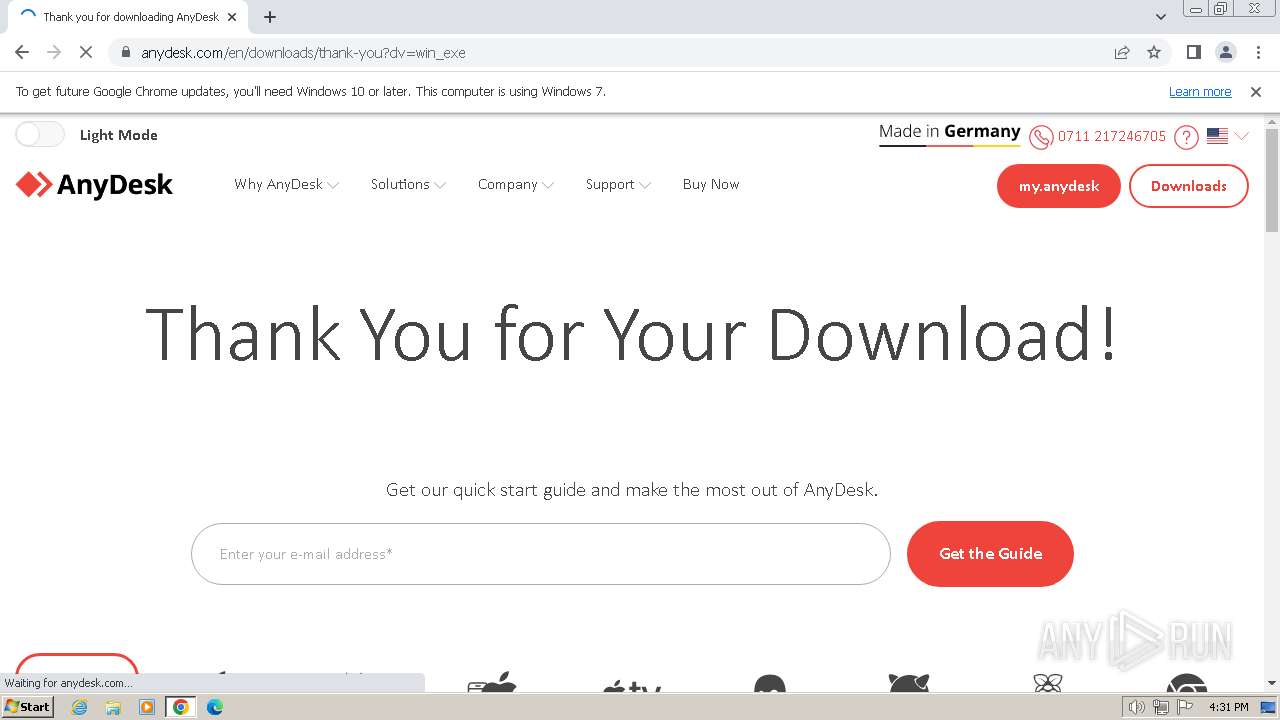
Task: Click the Get the Guide button
Action: pos(990,553)
